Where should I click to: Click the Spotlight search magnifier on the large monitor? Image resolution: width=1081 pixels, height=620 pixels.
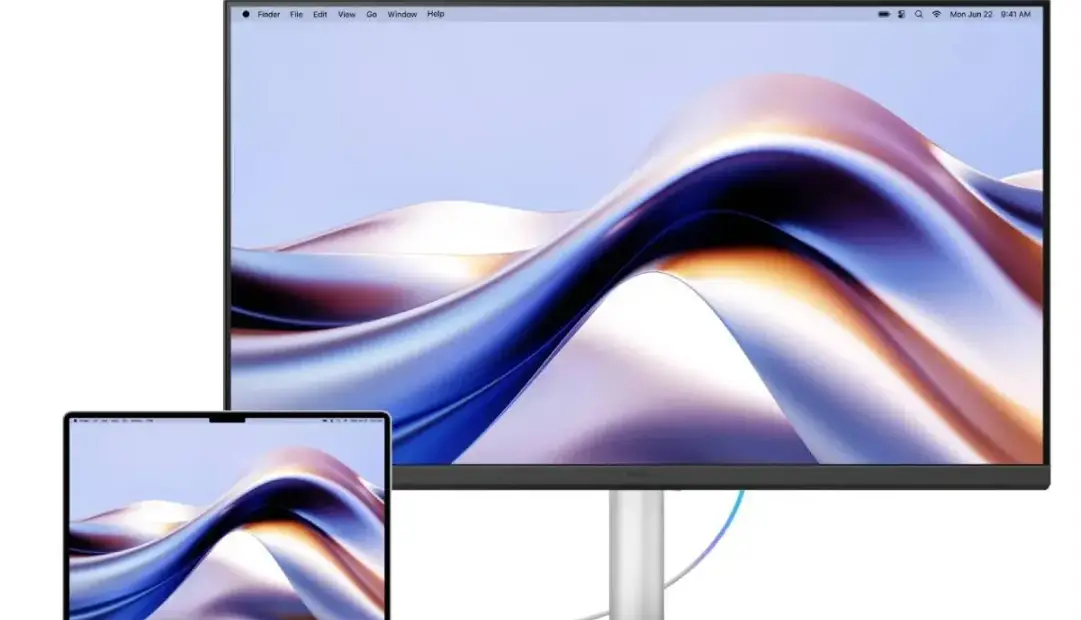[x=918, y=15]
